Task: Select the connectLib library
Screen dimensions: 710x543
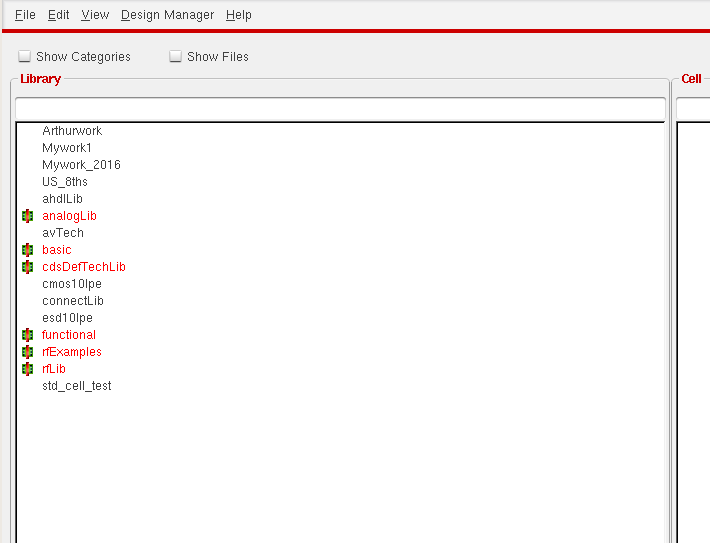Action: pos(72,301)
